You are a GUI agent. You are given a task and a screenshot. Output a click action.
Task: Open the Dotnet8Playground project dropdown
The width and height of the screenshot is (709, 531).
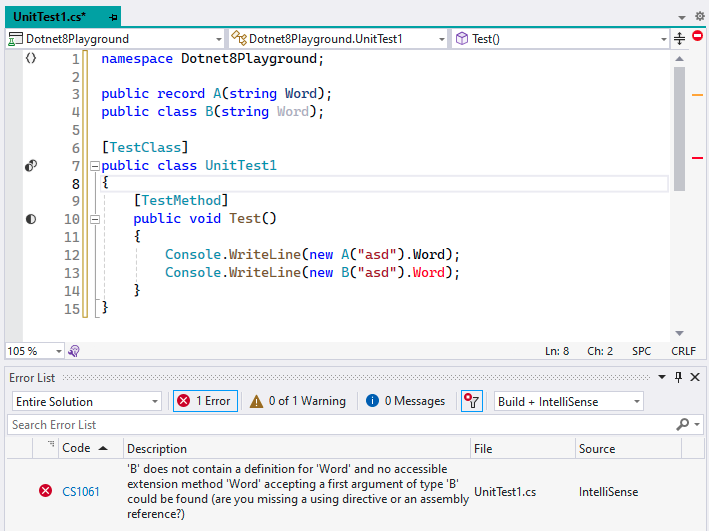coord(115,39)
